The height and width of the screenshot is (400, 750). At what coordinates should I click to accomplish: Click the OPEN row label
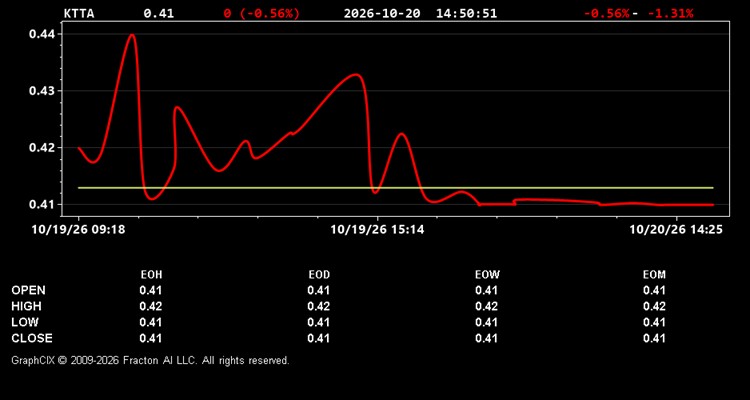pyautogui.click(x=29, y=290)
